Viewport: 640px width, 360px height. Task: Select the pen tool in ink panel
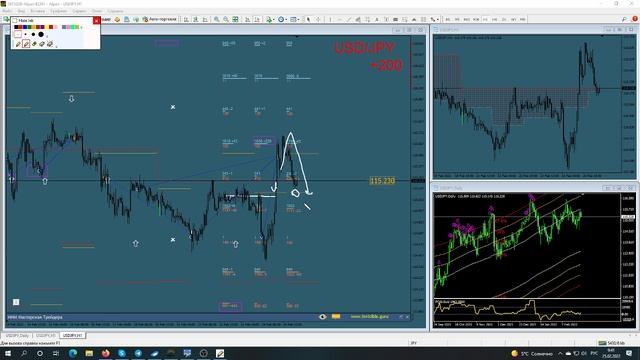18,44
